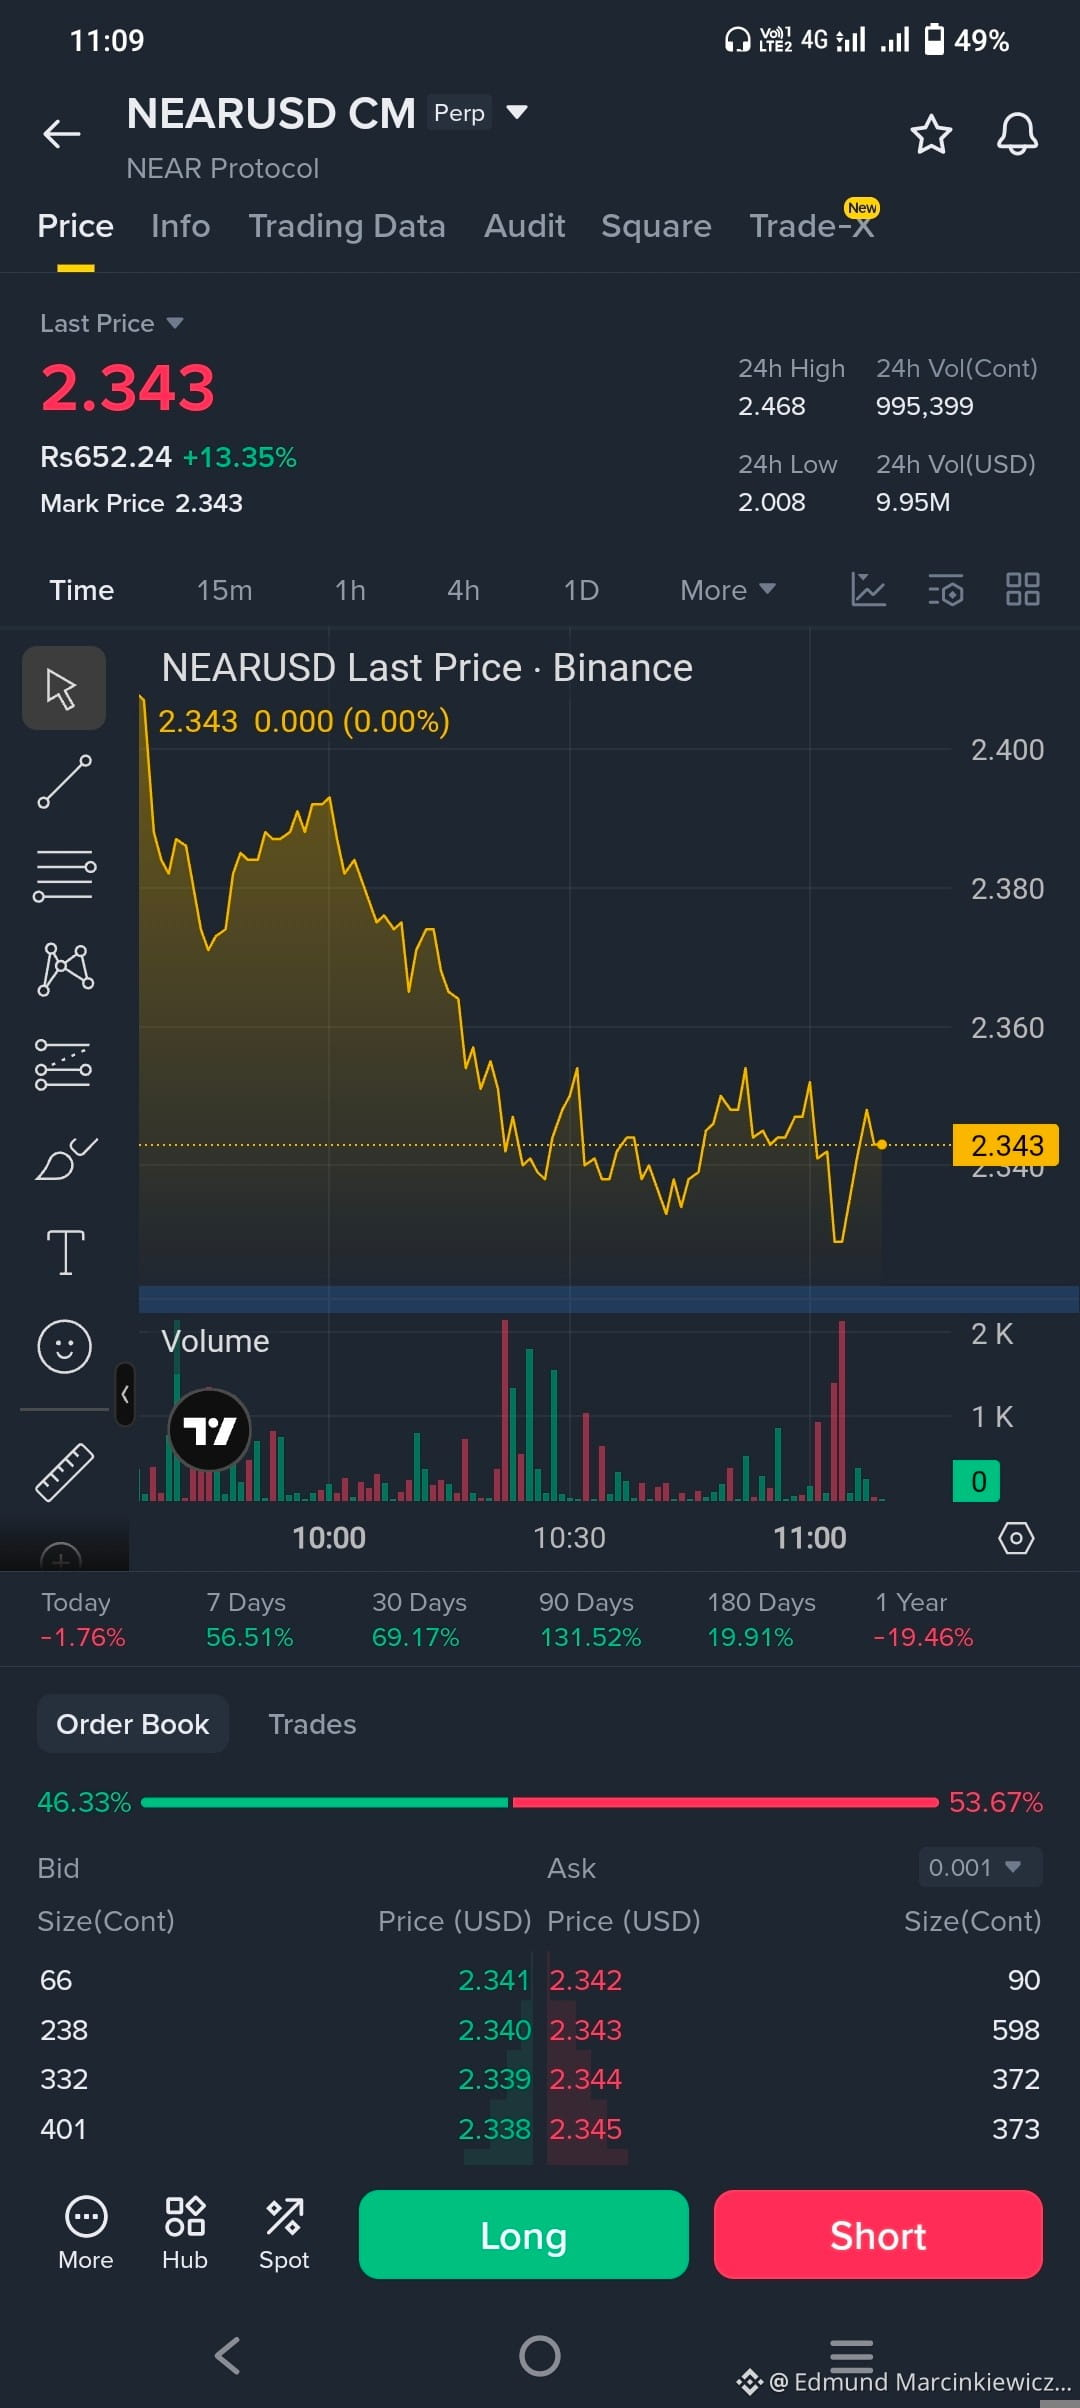The width and height of the screenshot is (1080, 2408).
Task: Open chart settings list icon
Action: 945,590
